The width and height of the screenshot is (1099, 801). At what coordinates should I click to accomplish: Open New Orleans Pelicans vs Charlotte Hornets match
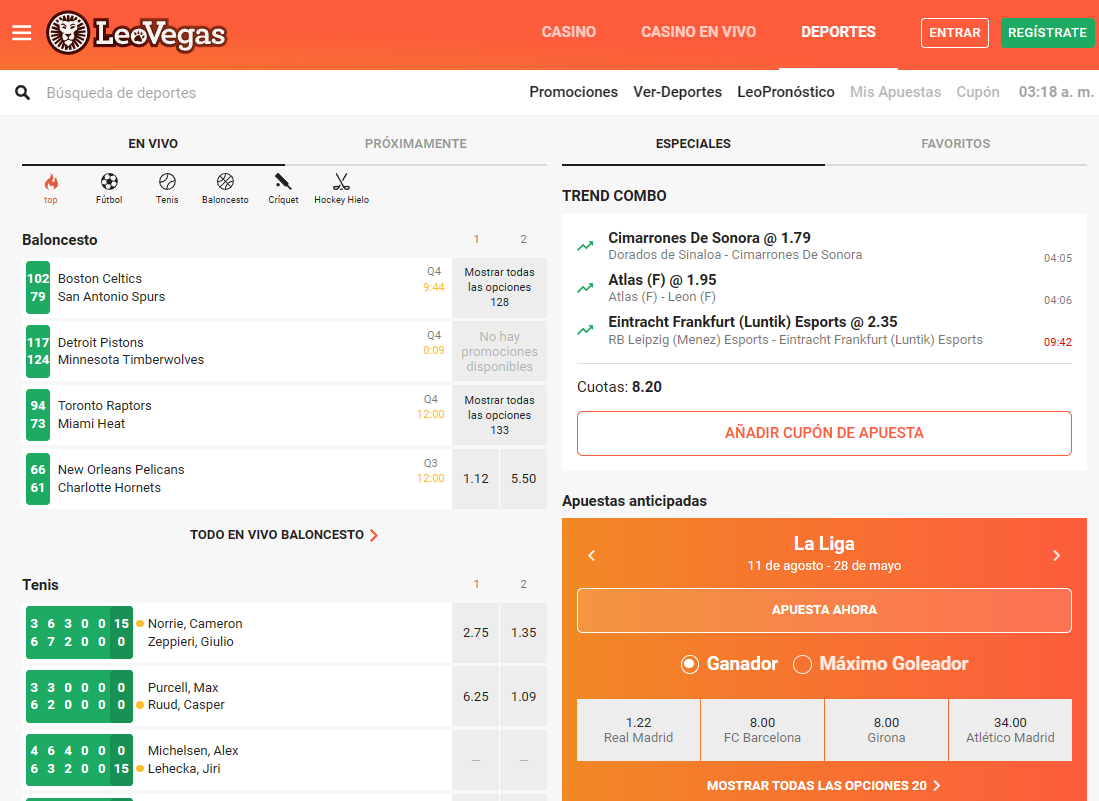[x=237, y=479]
